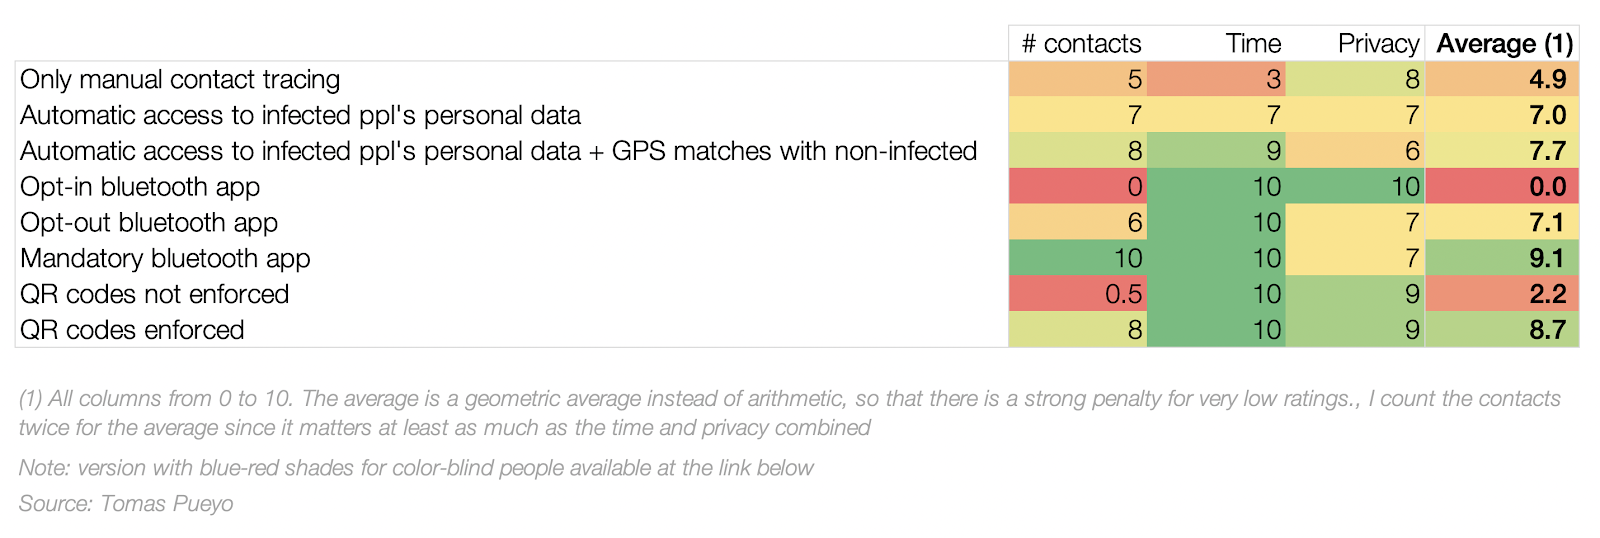Select the 'Time' column header

1253,43
